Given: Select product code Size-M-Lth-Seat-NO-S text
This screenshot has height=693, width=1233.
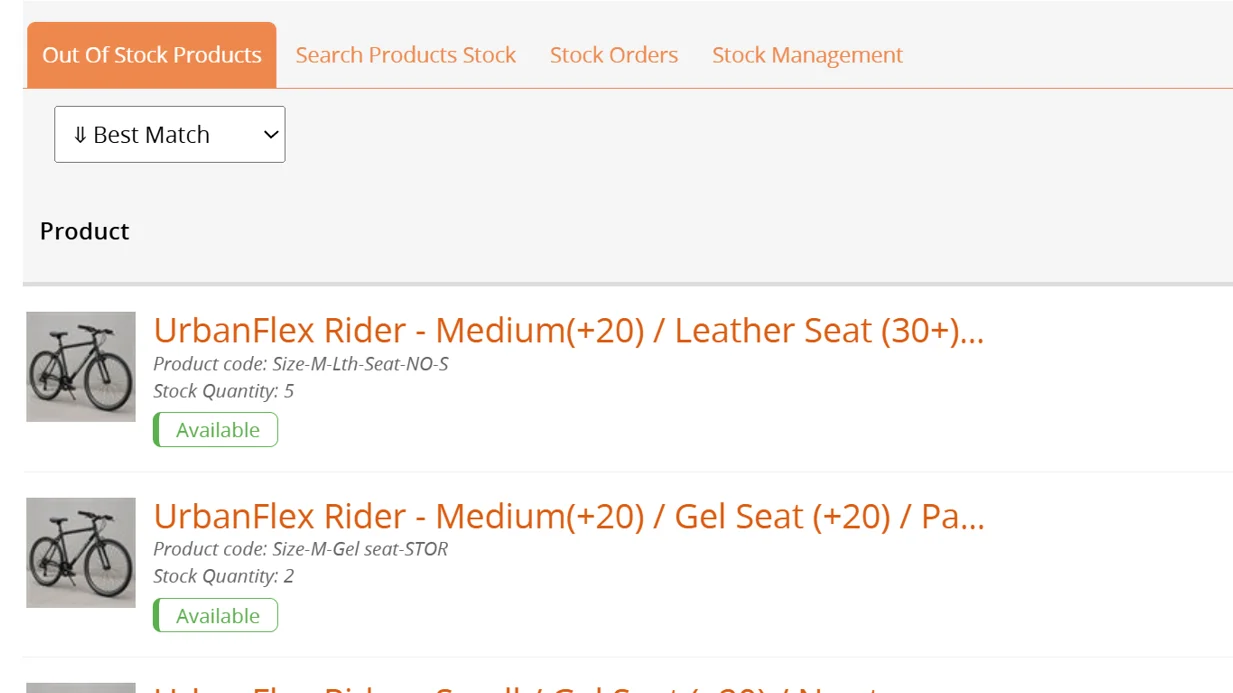Looking at the screenshot, I should 300,364.
